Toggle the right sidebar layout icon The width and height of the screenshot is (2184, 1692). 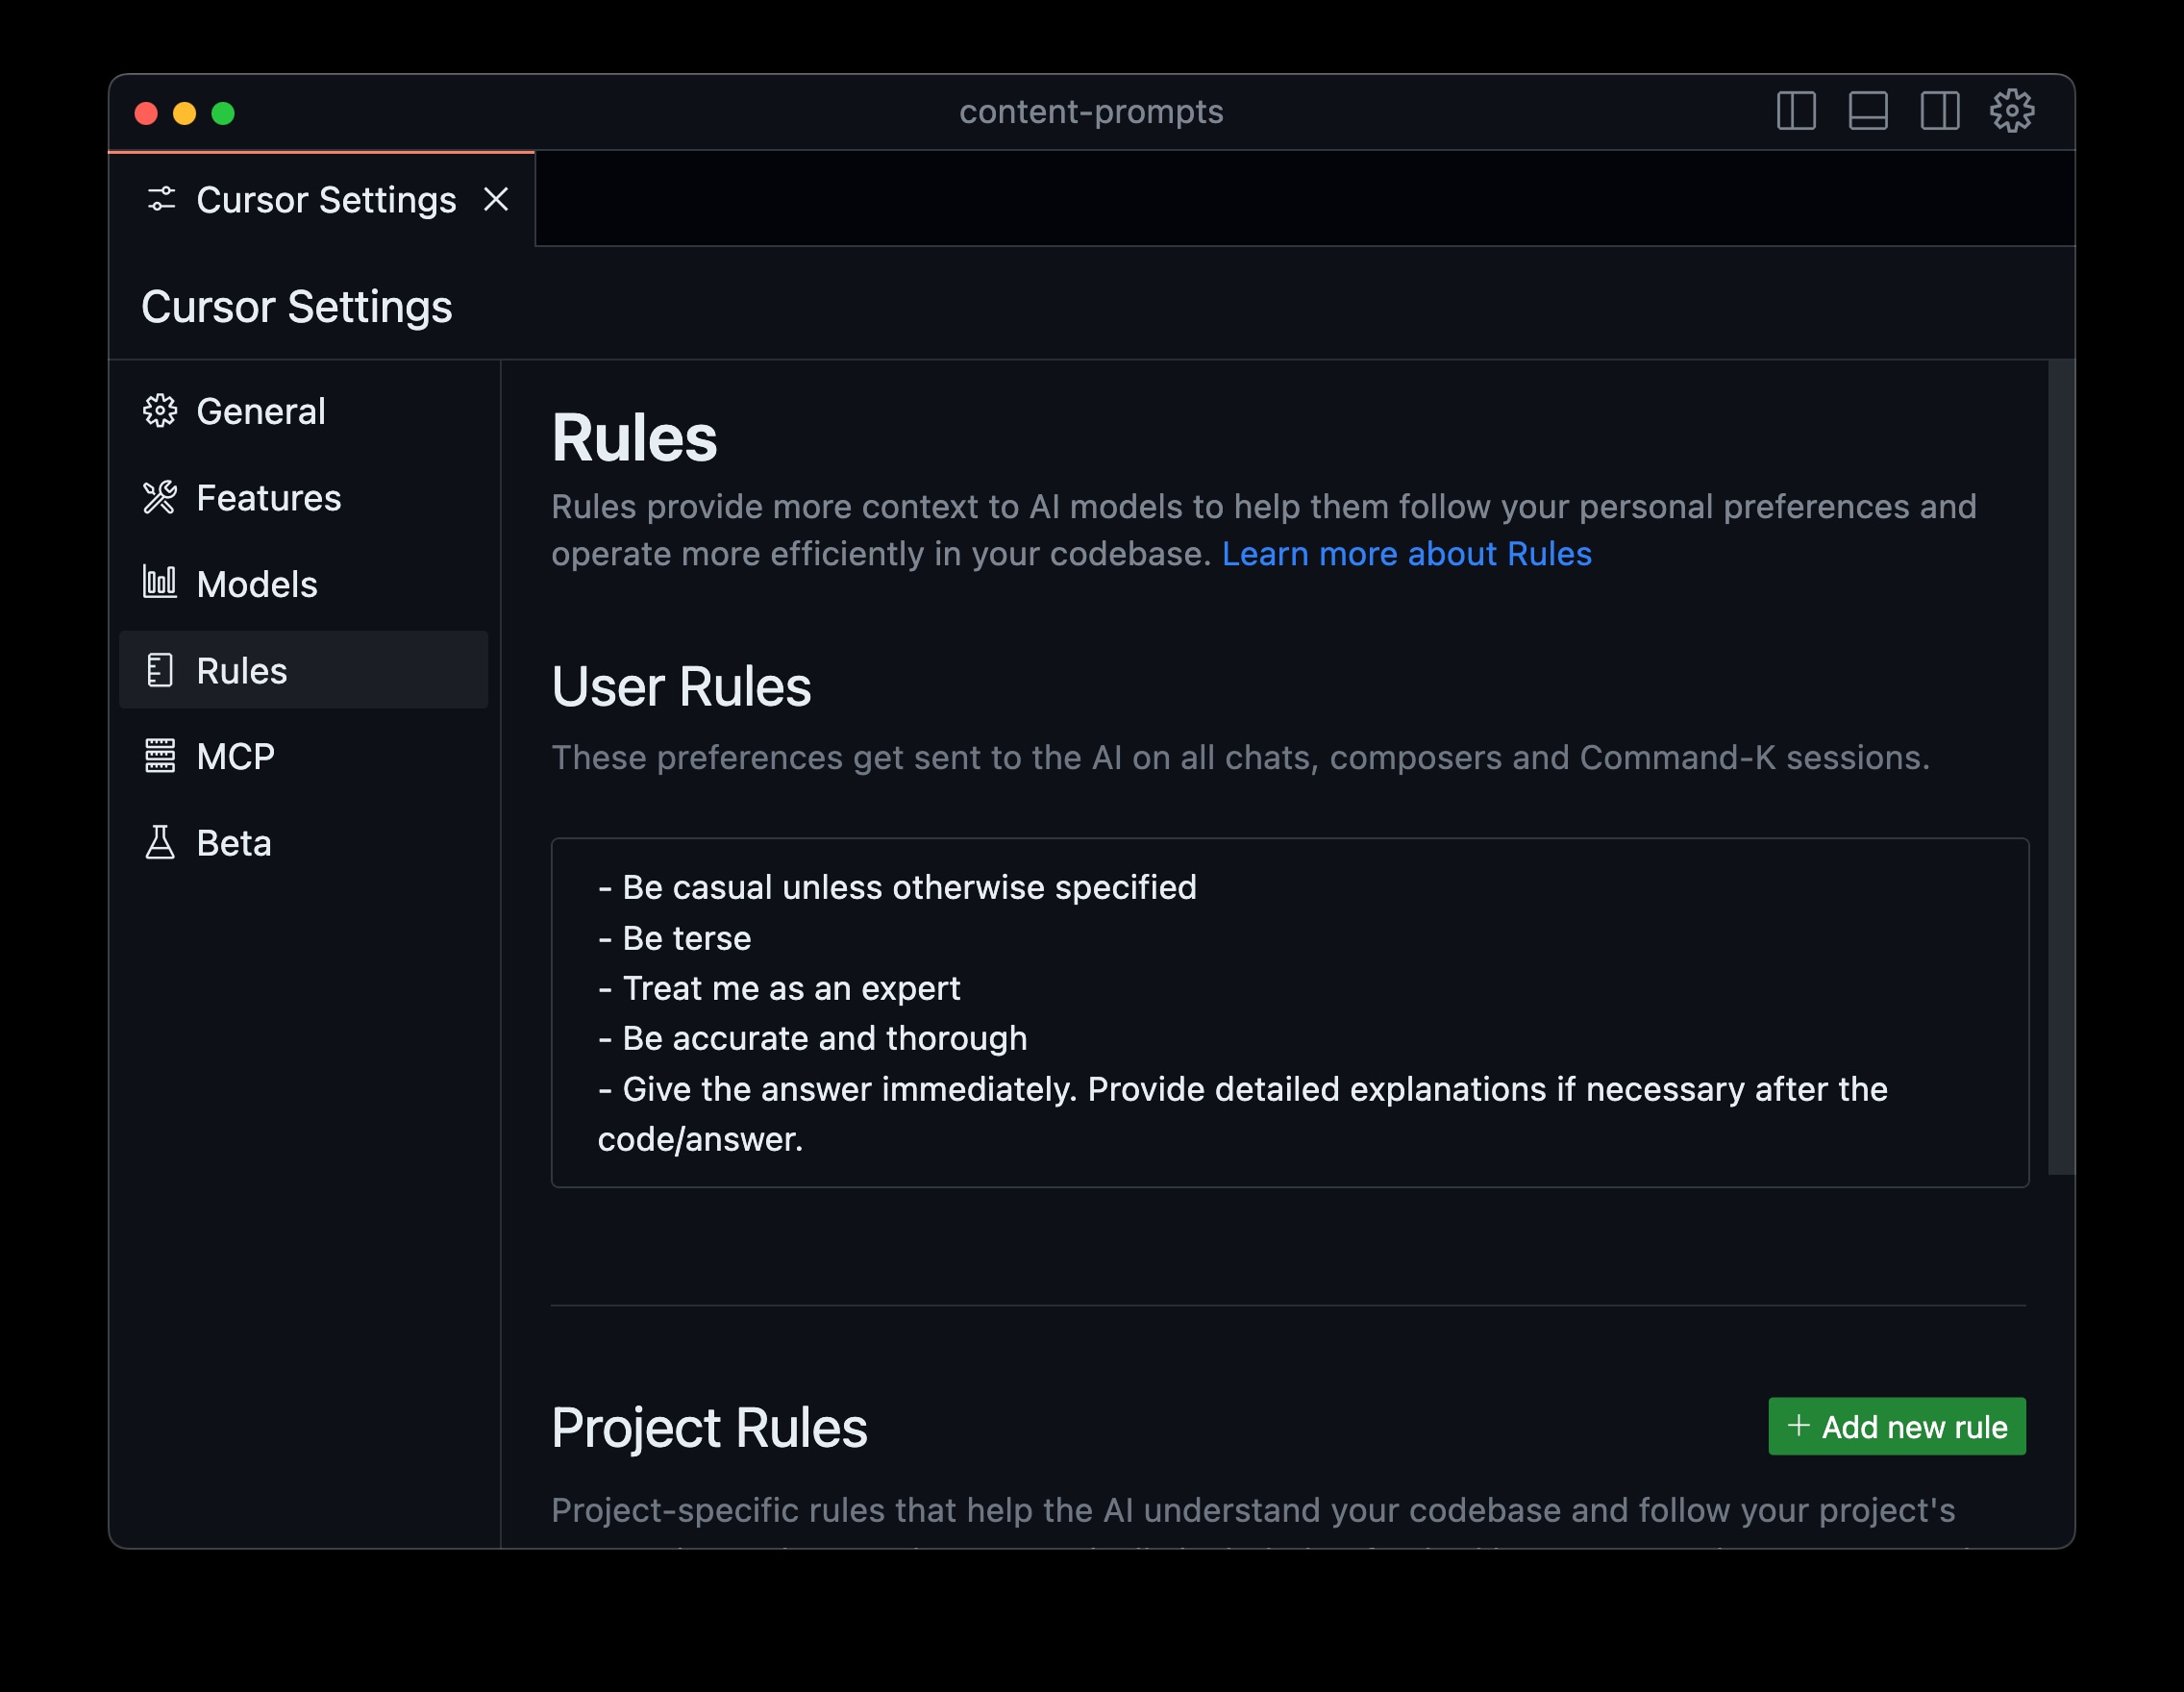(1940, 111)
